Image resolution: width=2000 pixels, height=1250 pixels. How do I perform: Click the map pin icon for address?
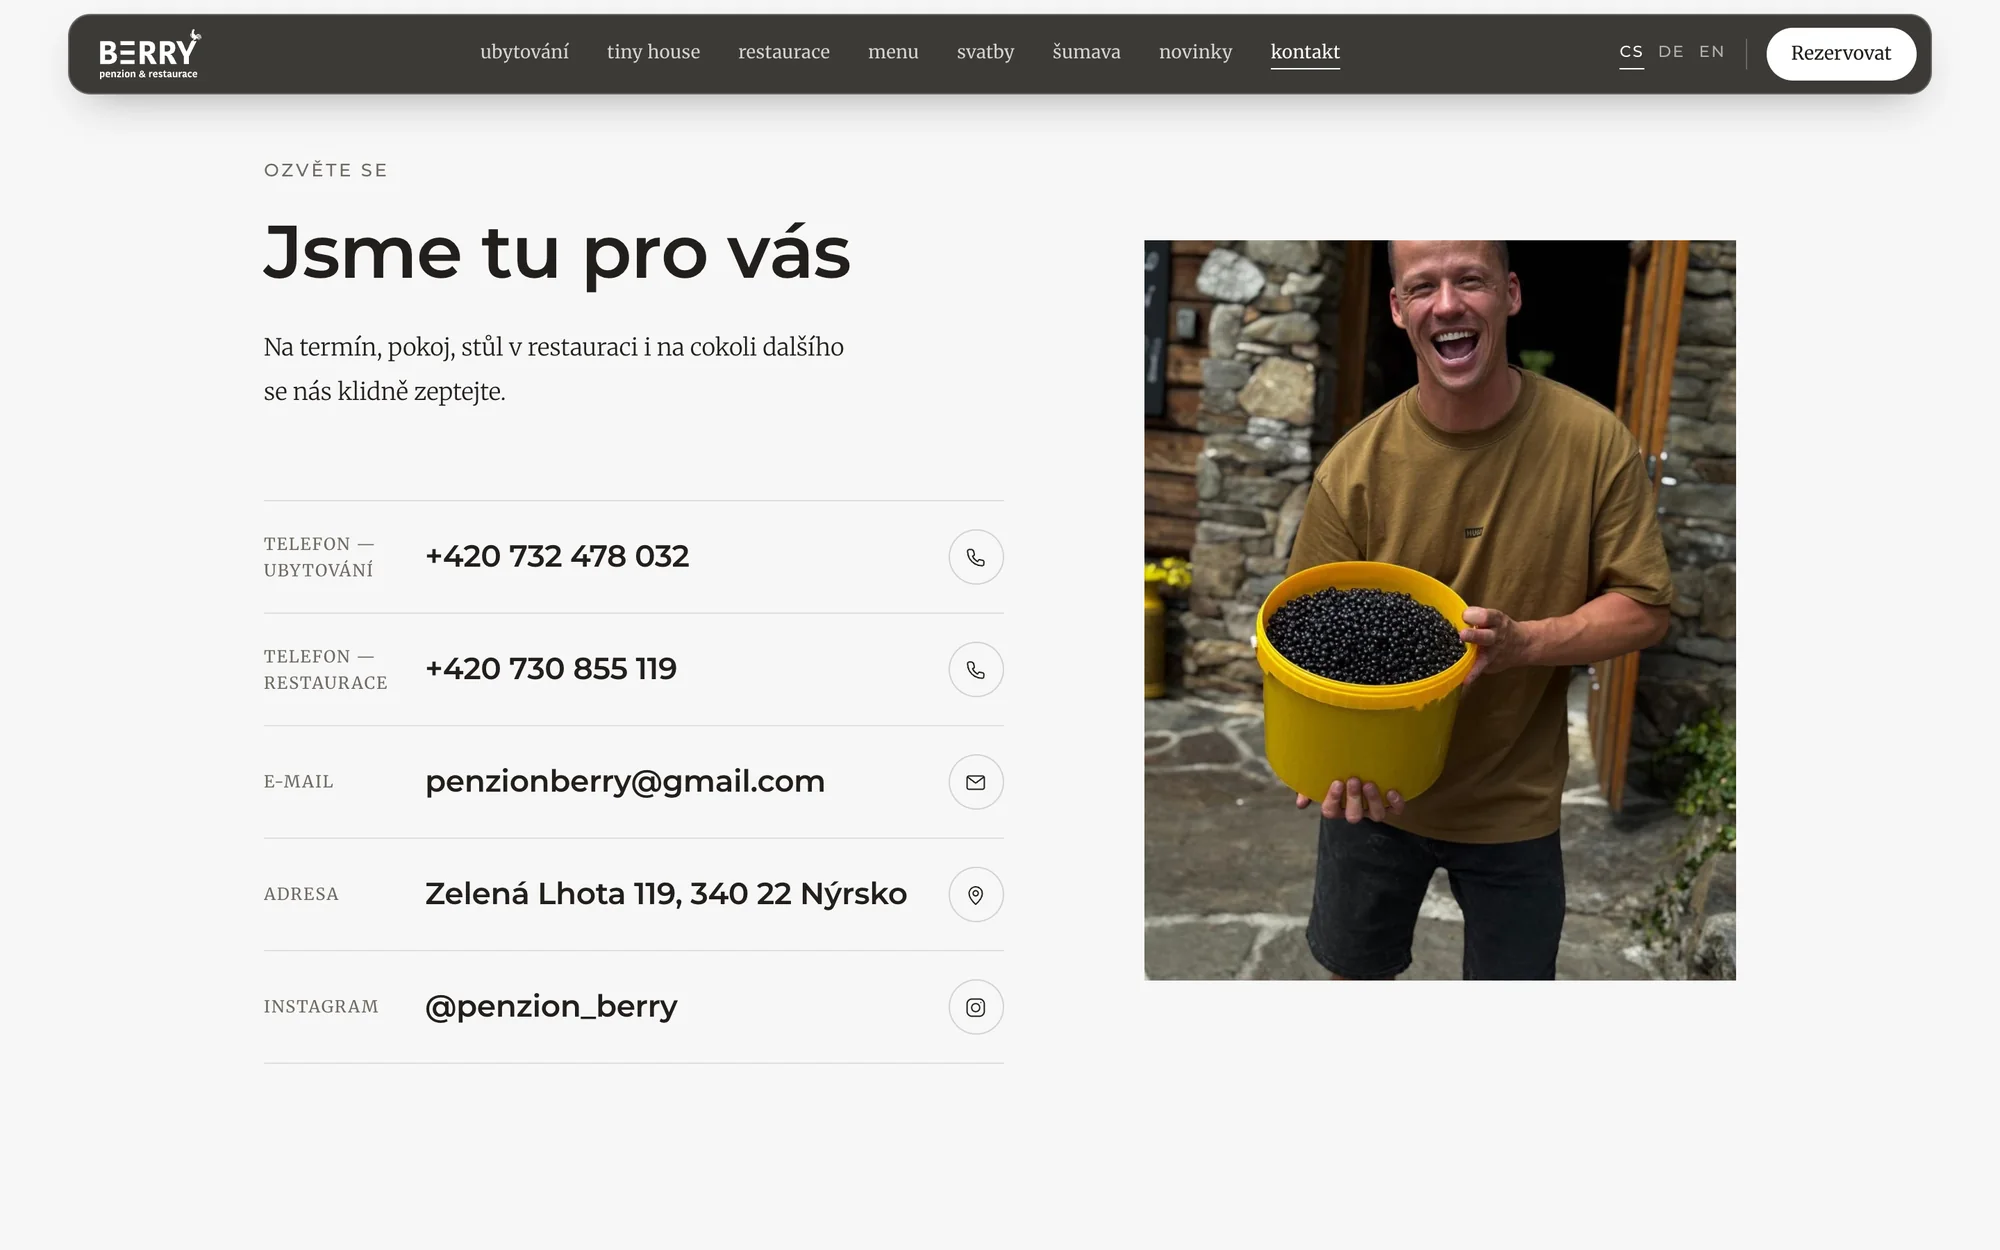click(976, 894)
